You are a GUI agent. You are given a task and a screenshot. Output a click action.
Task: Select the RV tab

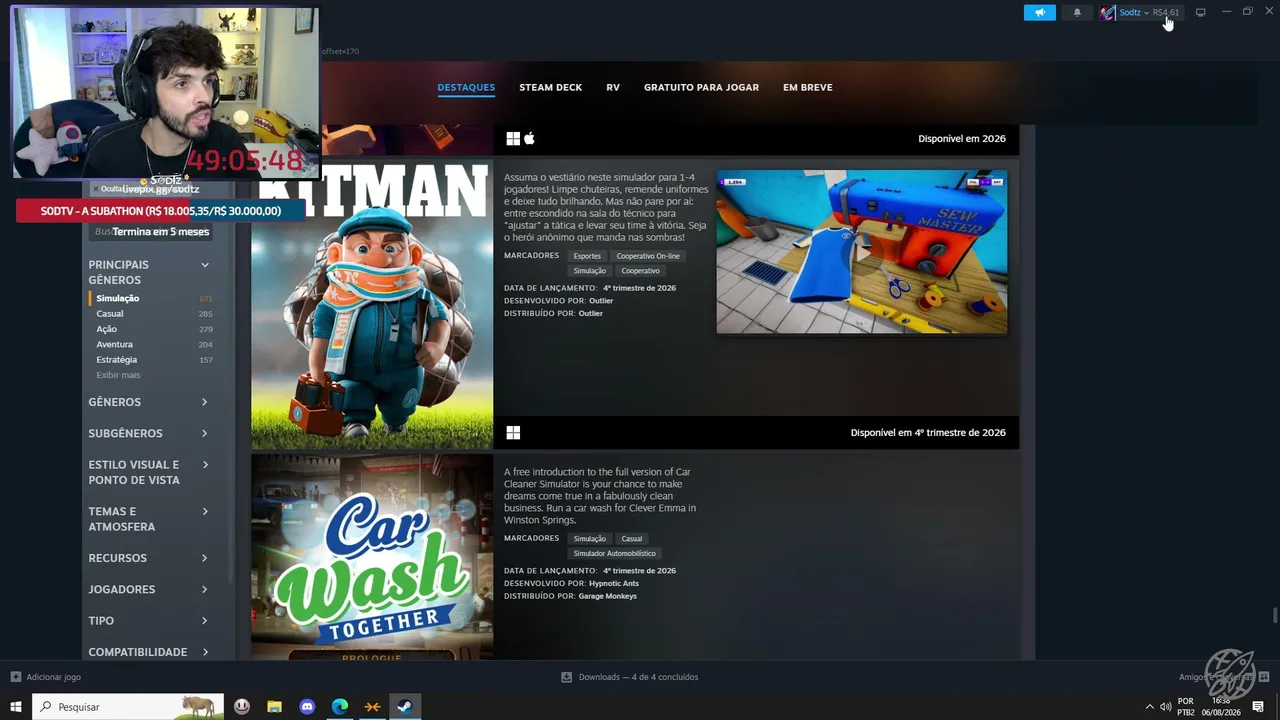tap(613, 87)
